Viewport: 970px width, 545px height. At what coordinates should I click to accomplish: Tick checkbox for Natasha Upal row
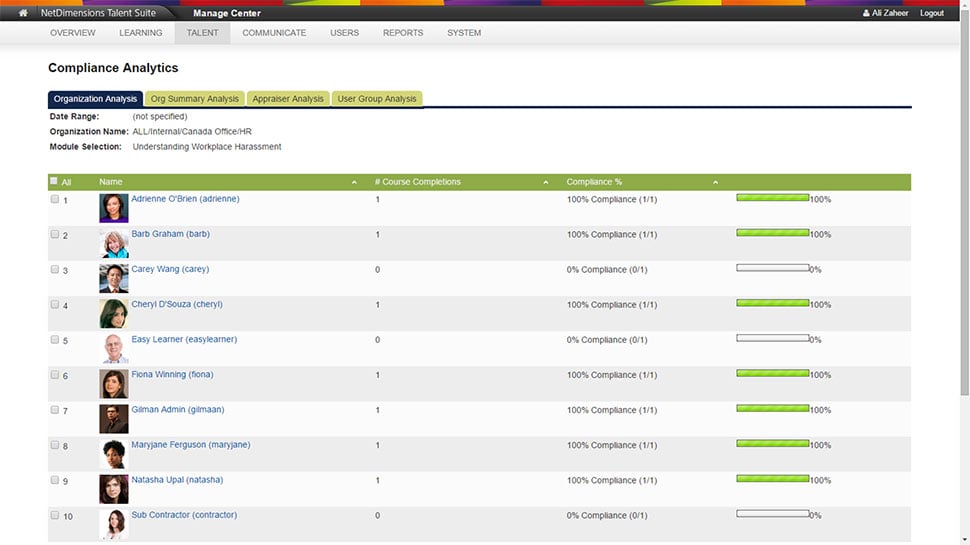(54, 480)
